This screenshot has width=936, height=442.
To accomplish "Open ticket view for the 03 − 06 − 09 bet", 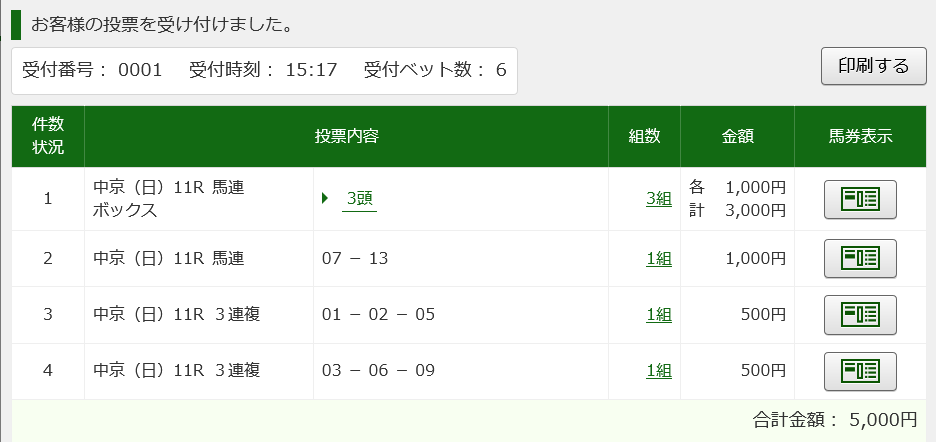I will (860, 371).
